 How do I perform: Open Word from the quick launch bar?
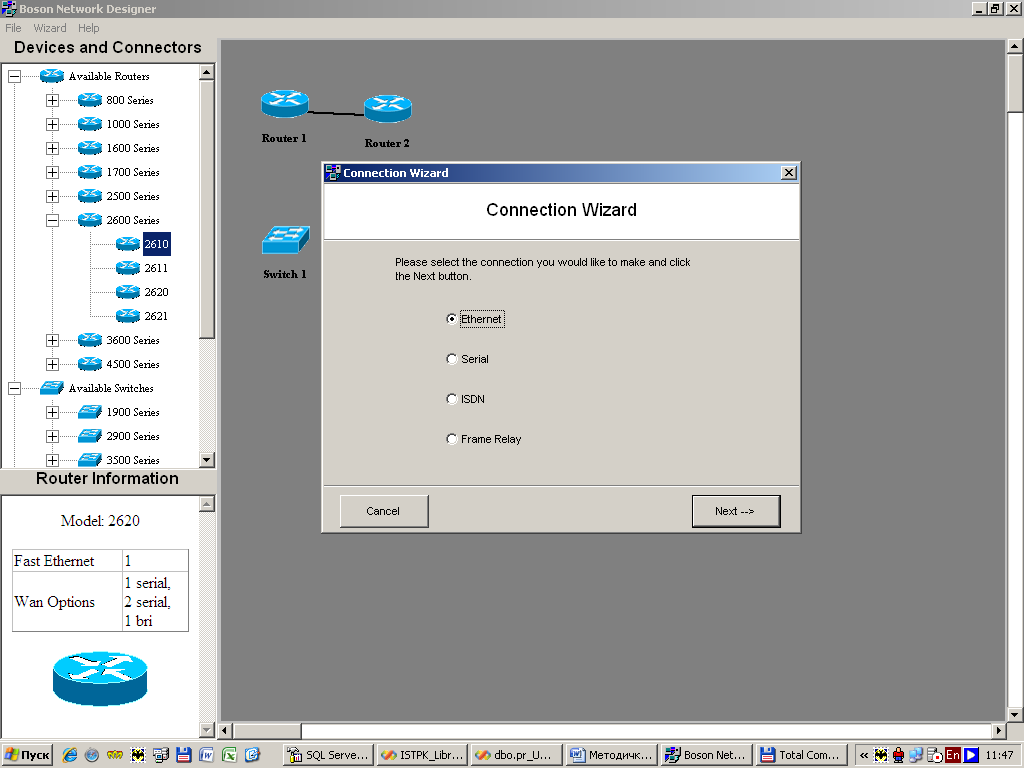206,755
